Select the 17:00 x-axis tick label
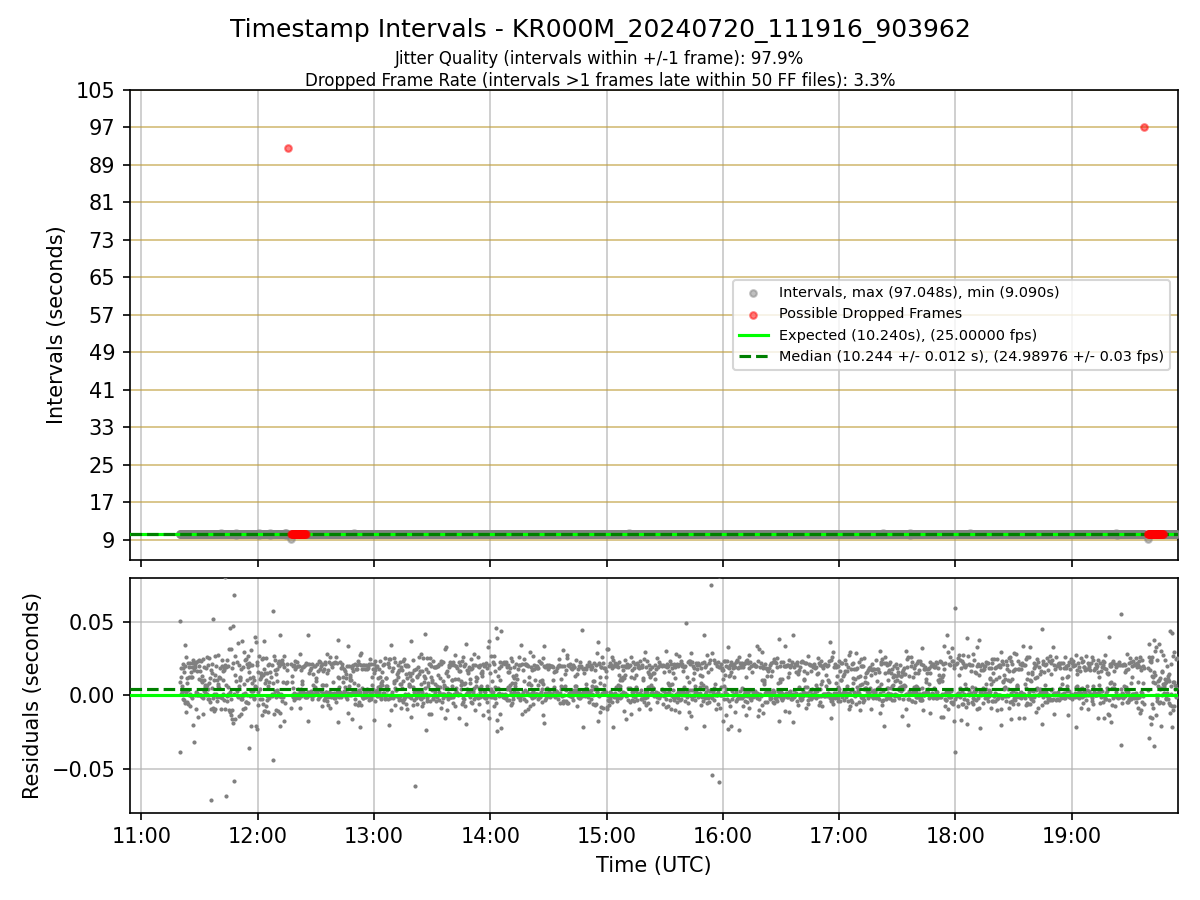 pos(839,837)
